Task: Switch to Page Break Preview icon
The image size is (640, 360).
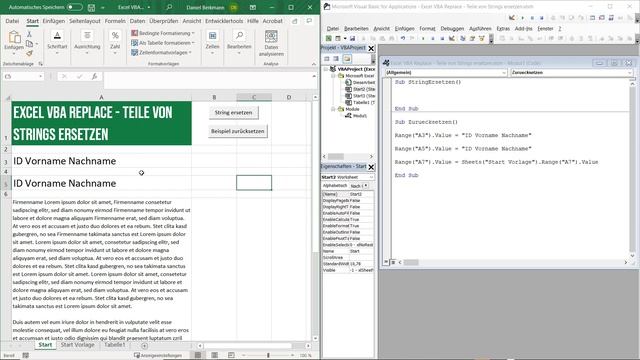Action: 231,355
